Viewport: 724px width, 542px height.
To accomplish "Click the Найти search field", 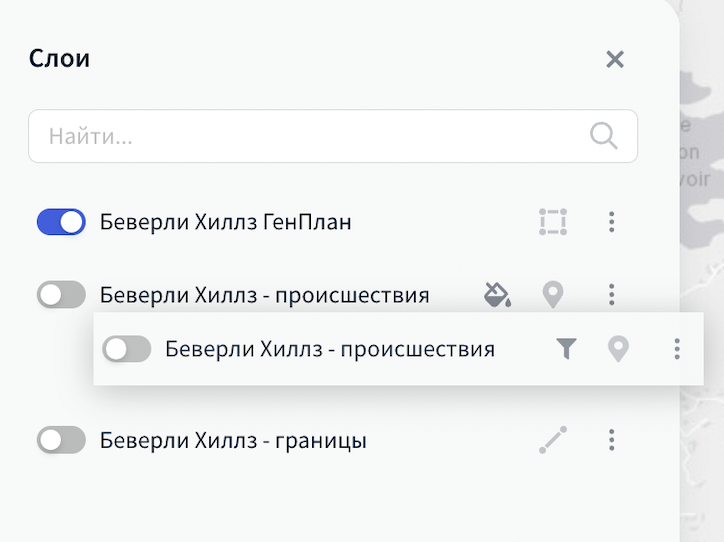I will pyautogui.click(x=310, y=136).
